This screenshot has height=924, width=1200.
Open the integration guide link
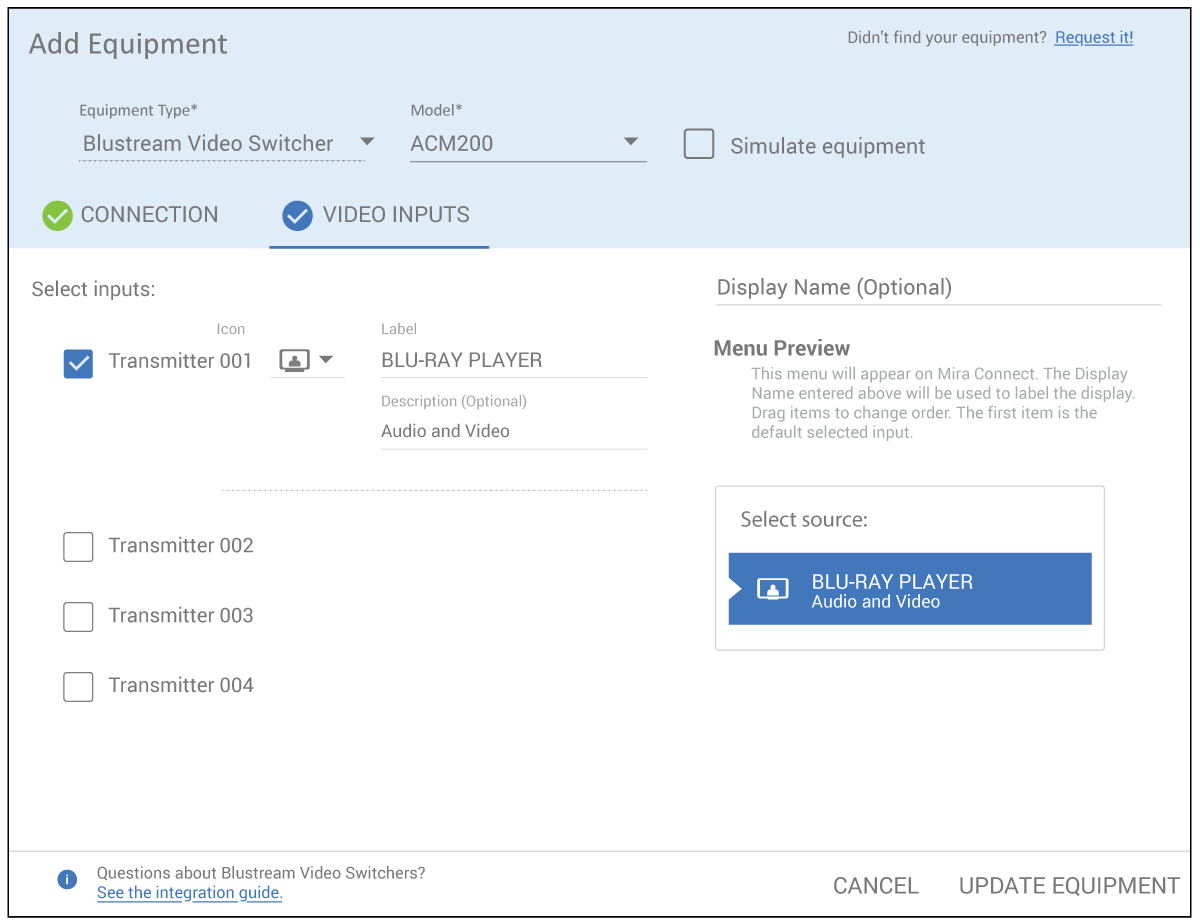click(189, 893)
